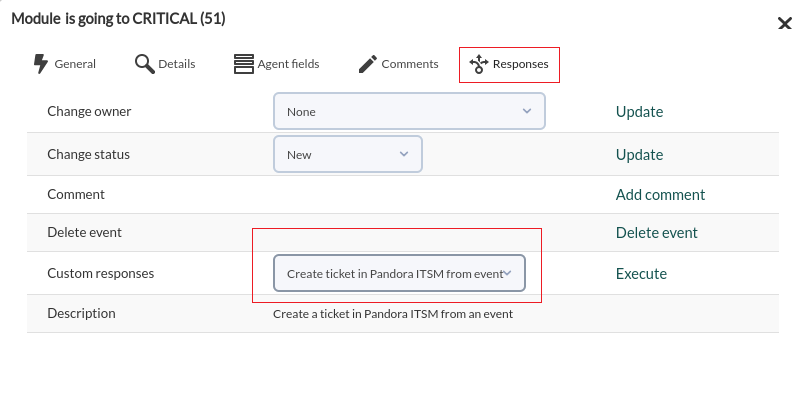Click the stacked rows Agent fields icon
Viewport: 800px width, 400px height.
coord(243,64)
